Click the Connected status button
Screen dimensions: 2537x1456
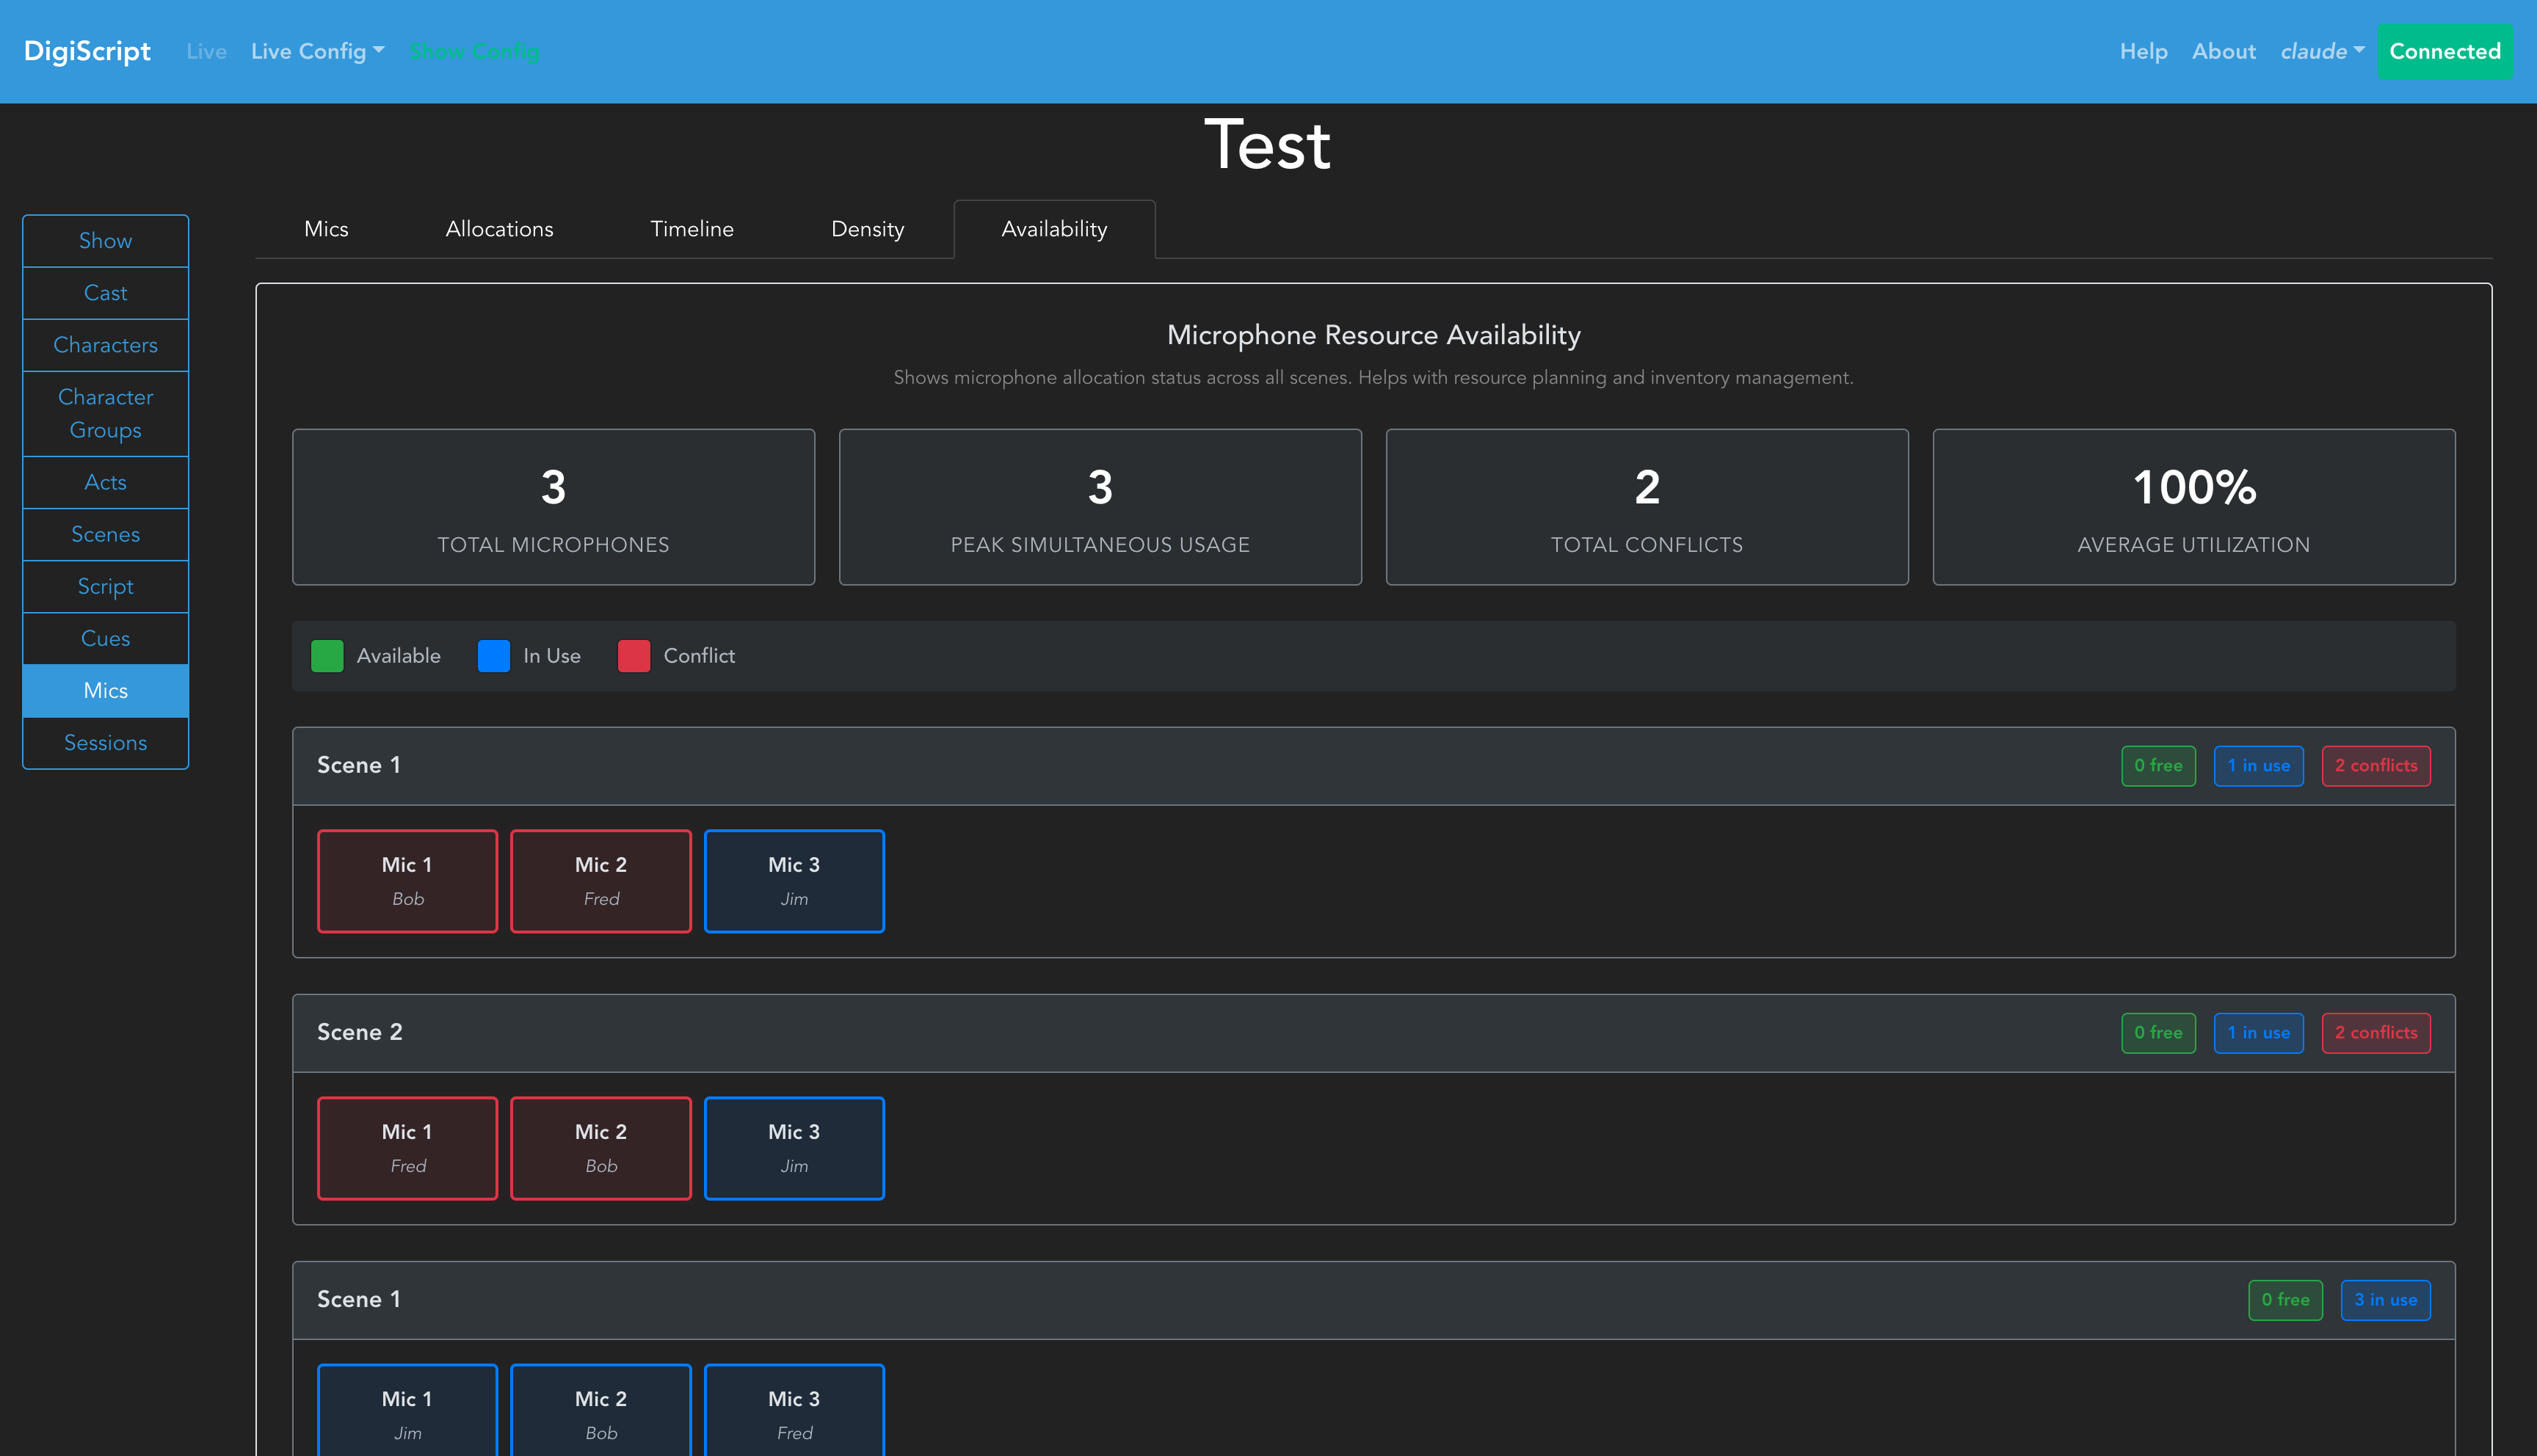(x=2444, y=51)
